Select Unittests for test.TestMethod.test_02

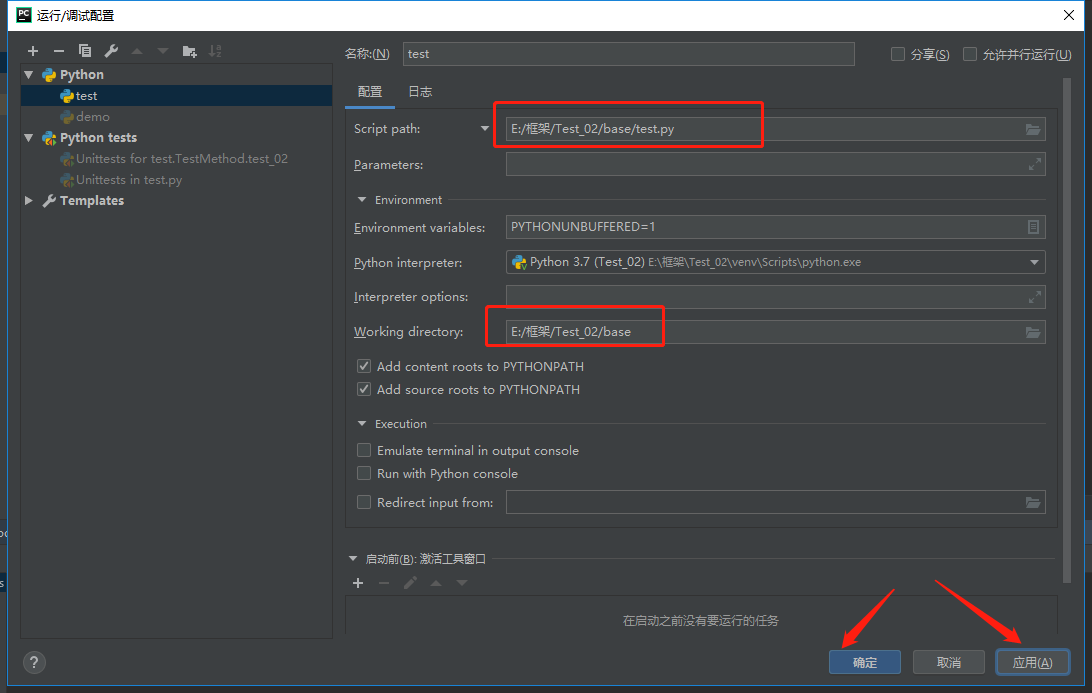point(176,159)
